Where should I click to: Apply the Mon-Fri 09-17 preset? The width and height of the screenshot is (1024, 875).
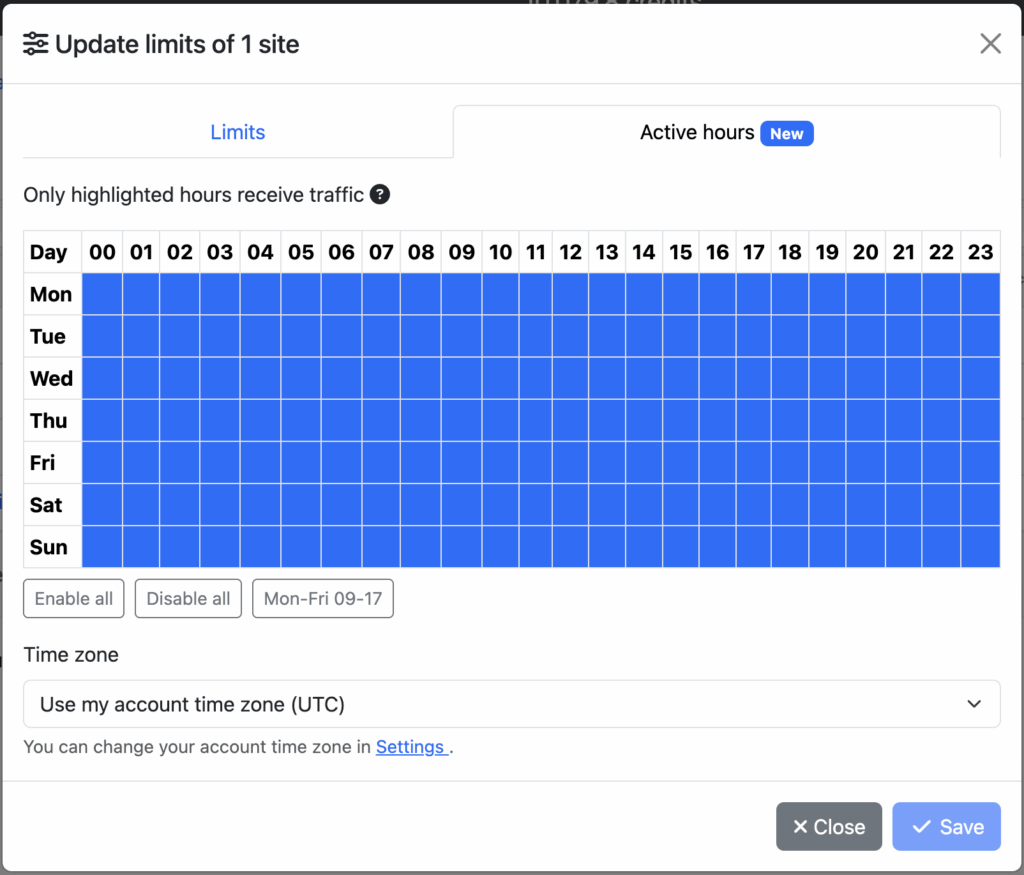click(x=323, y=598)
